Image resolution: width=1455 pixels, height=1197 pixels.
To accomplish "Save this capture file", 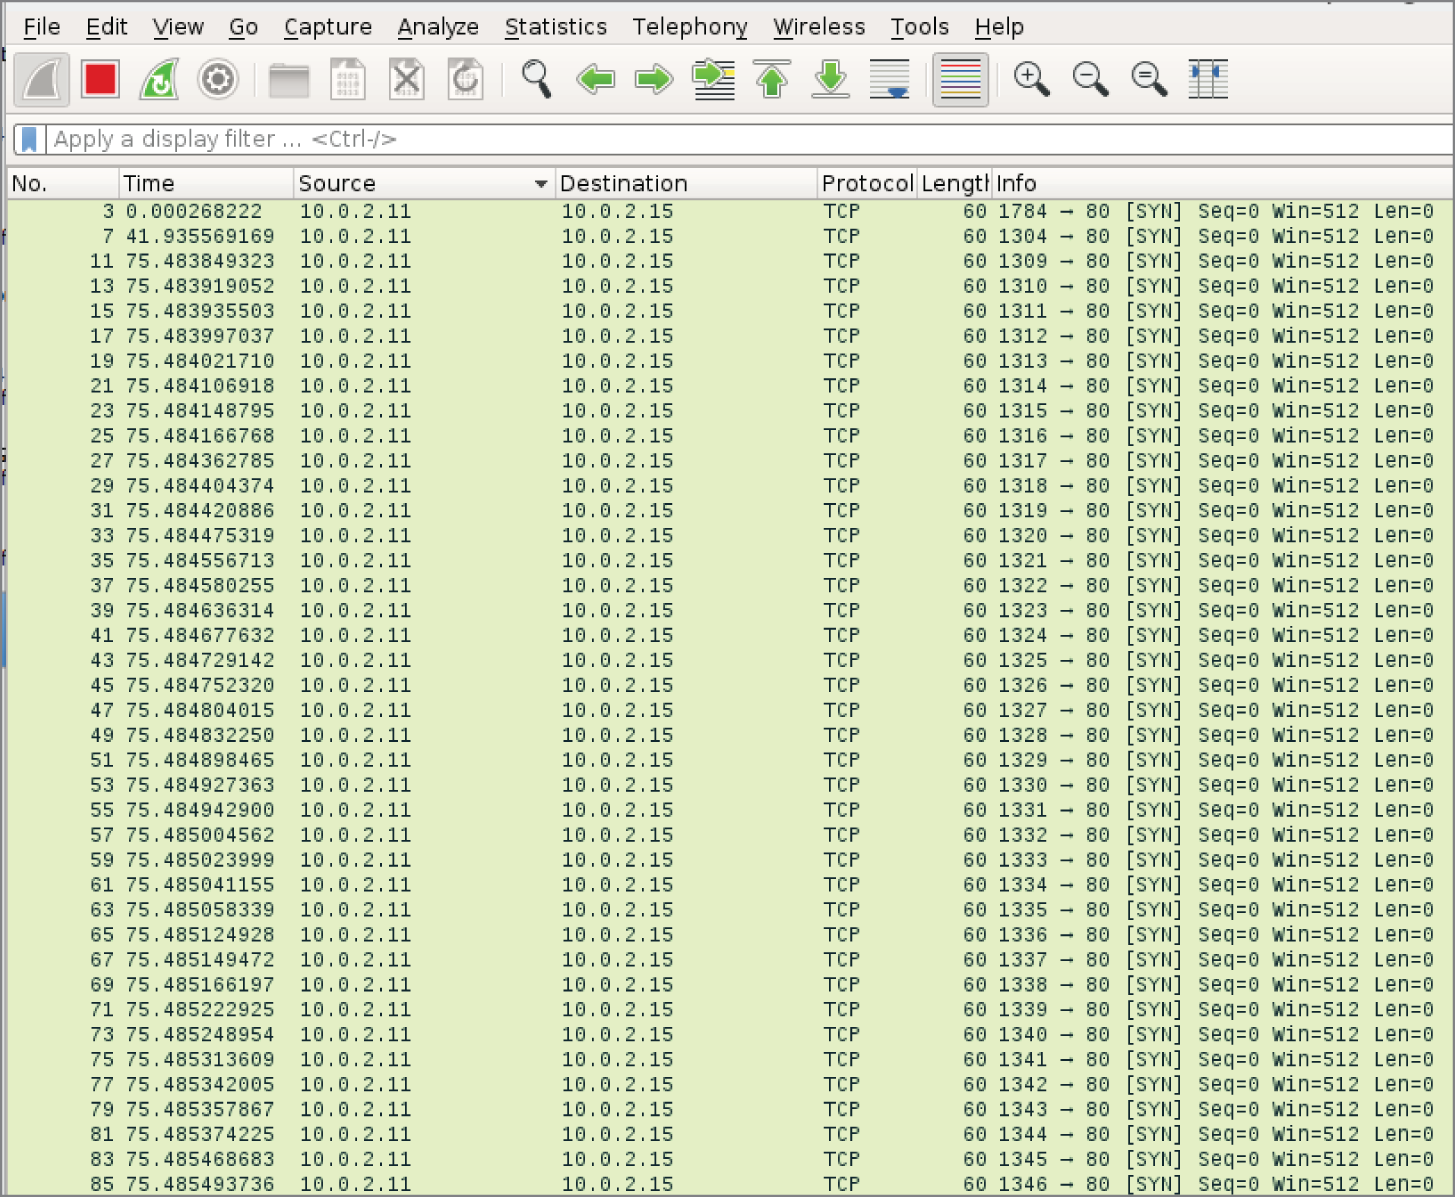I will [347, 80].
